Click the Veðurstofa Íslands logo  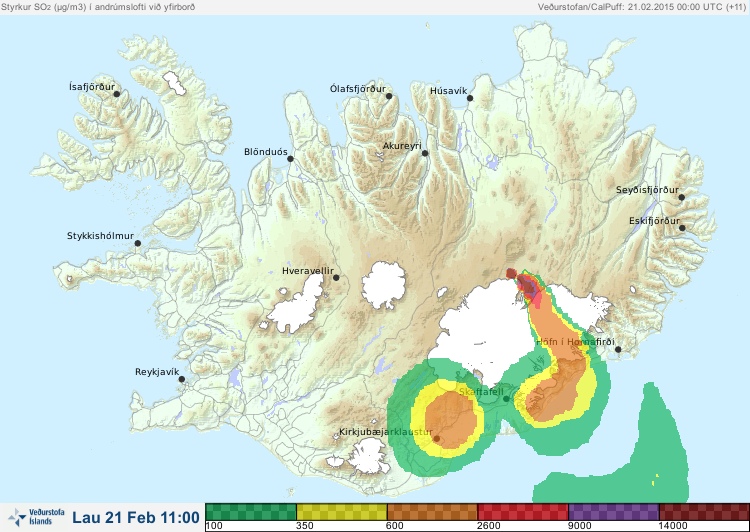37,517
